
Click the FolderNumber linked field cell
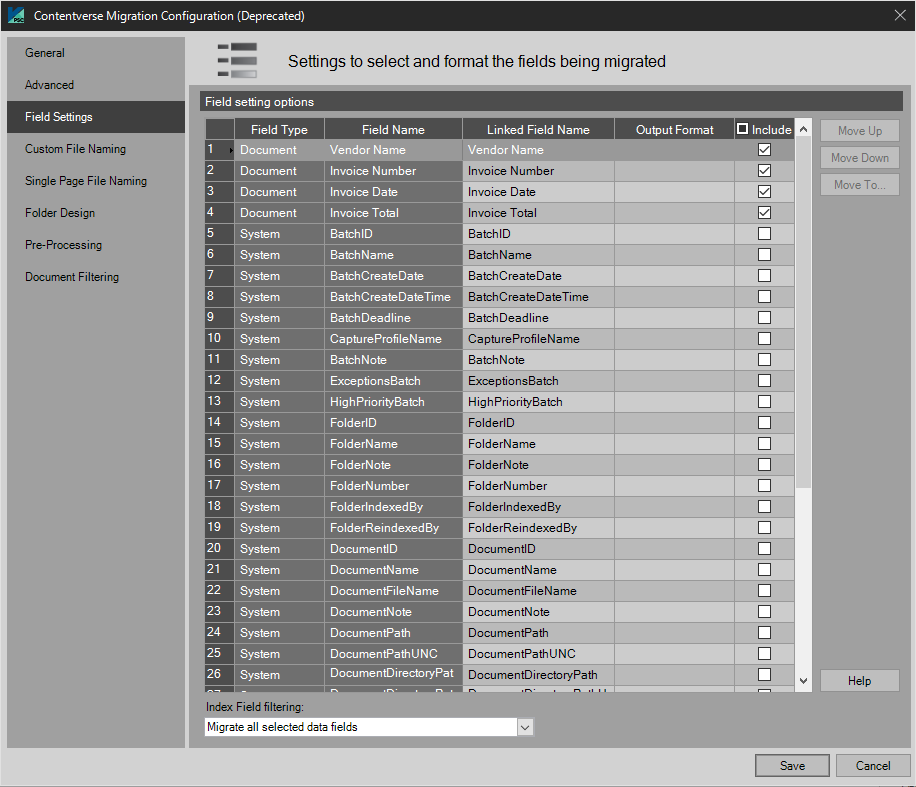tap(538, 486)
